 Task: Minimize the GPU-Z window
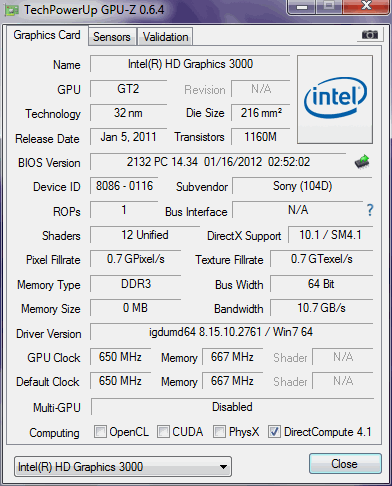302,7
